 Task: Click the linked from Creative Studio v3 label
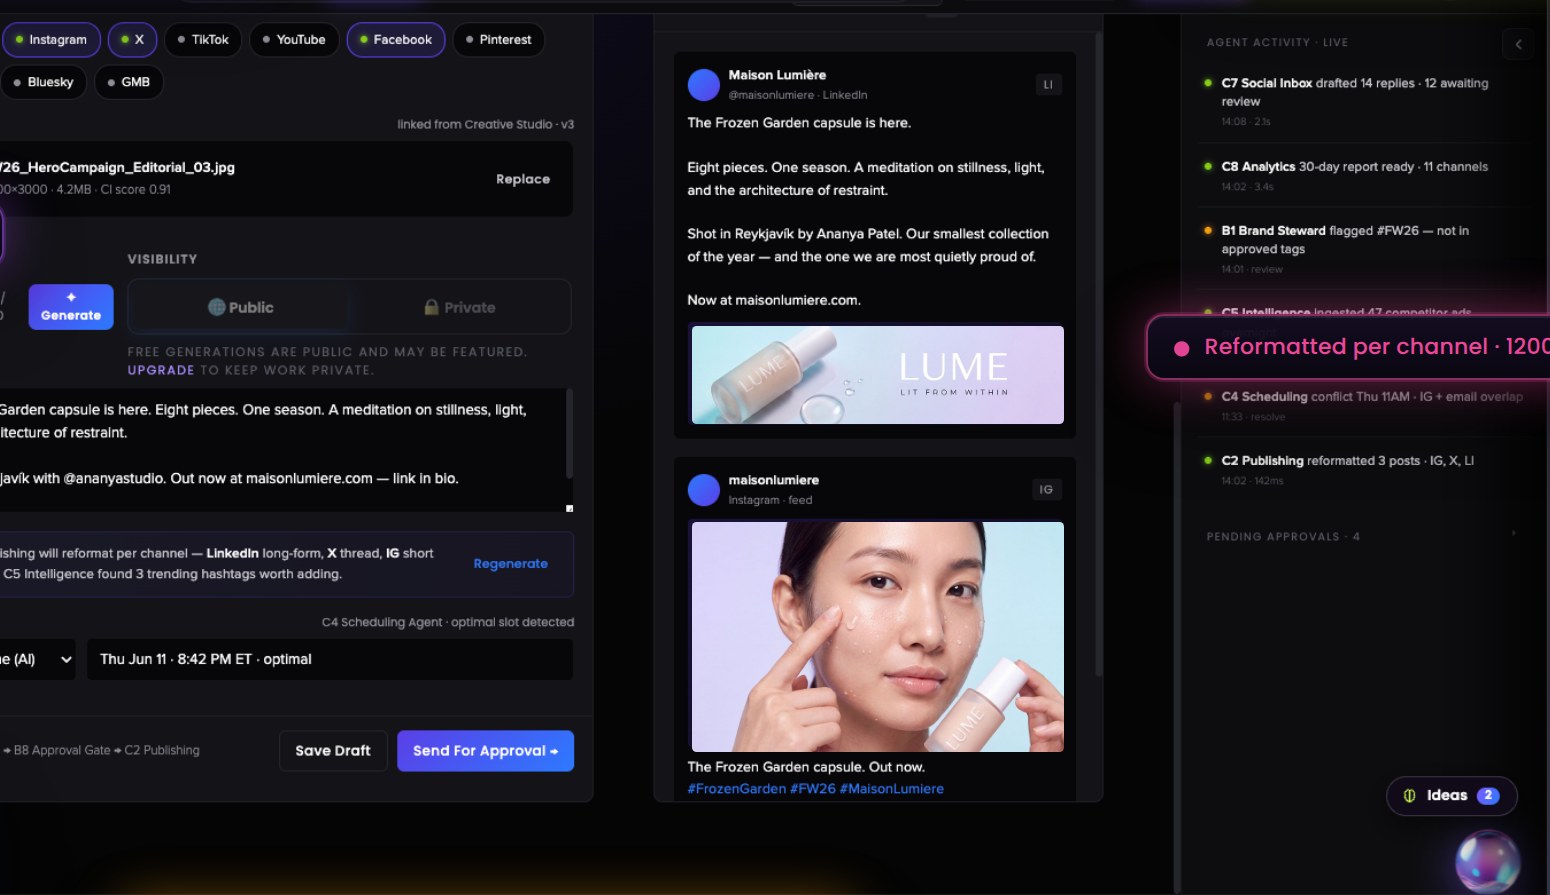pyautogui.click(x=485, y=125)
